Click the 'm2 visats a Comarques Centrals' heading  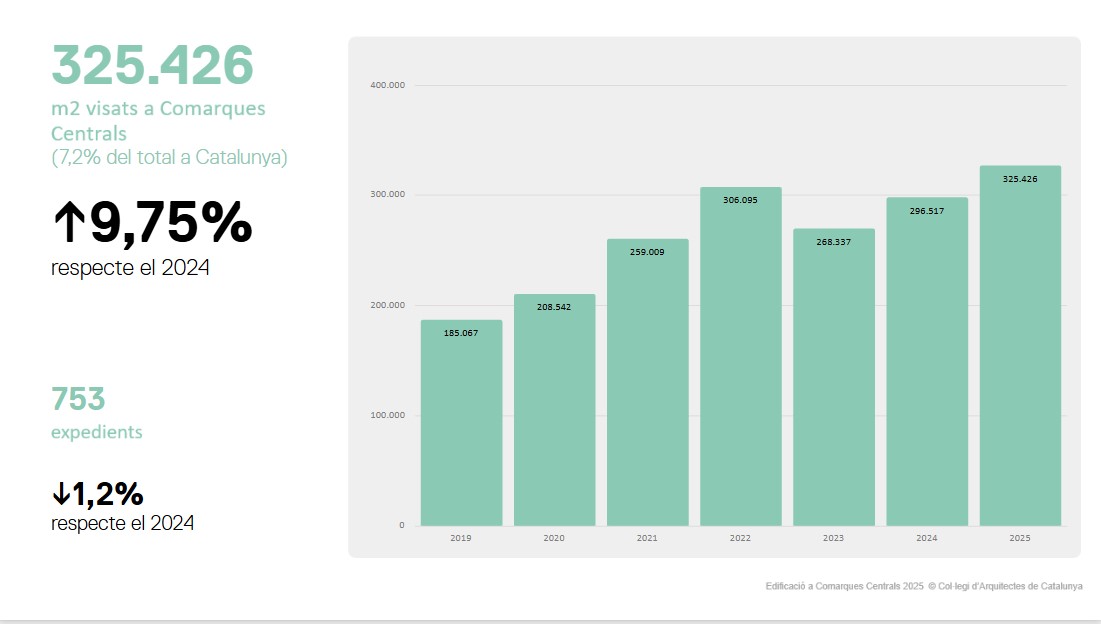click(x=158, y=120)
